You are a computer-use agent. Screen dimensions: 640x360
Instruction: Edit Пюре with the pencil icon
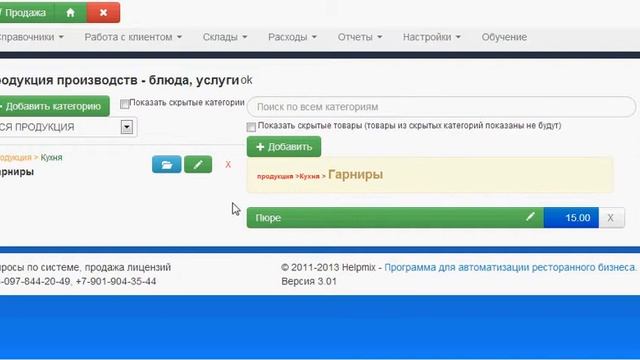[530, 217]
